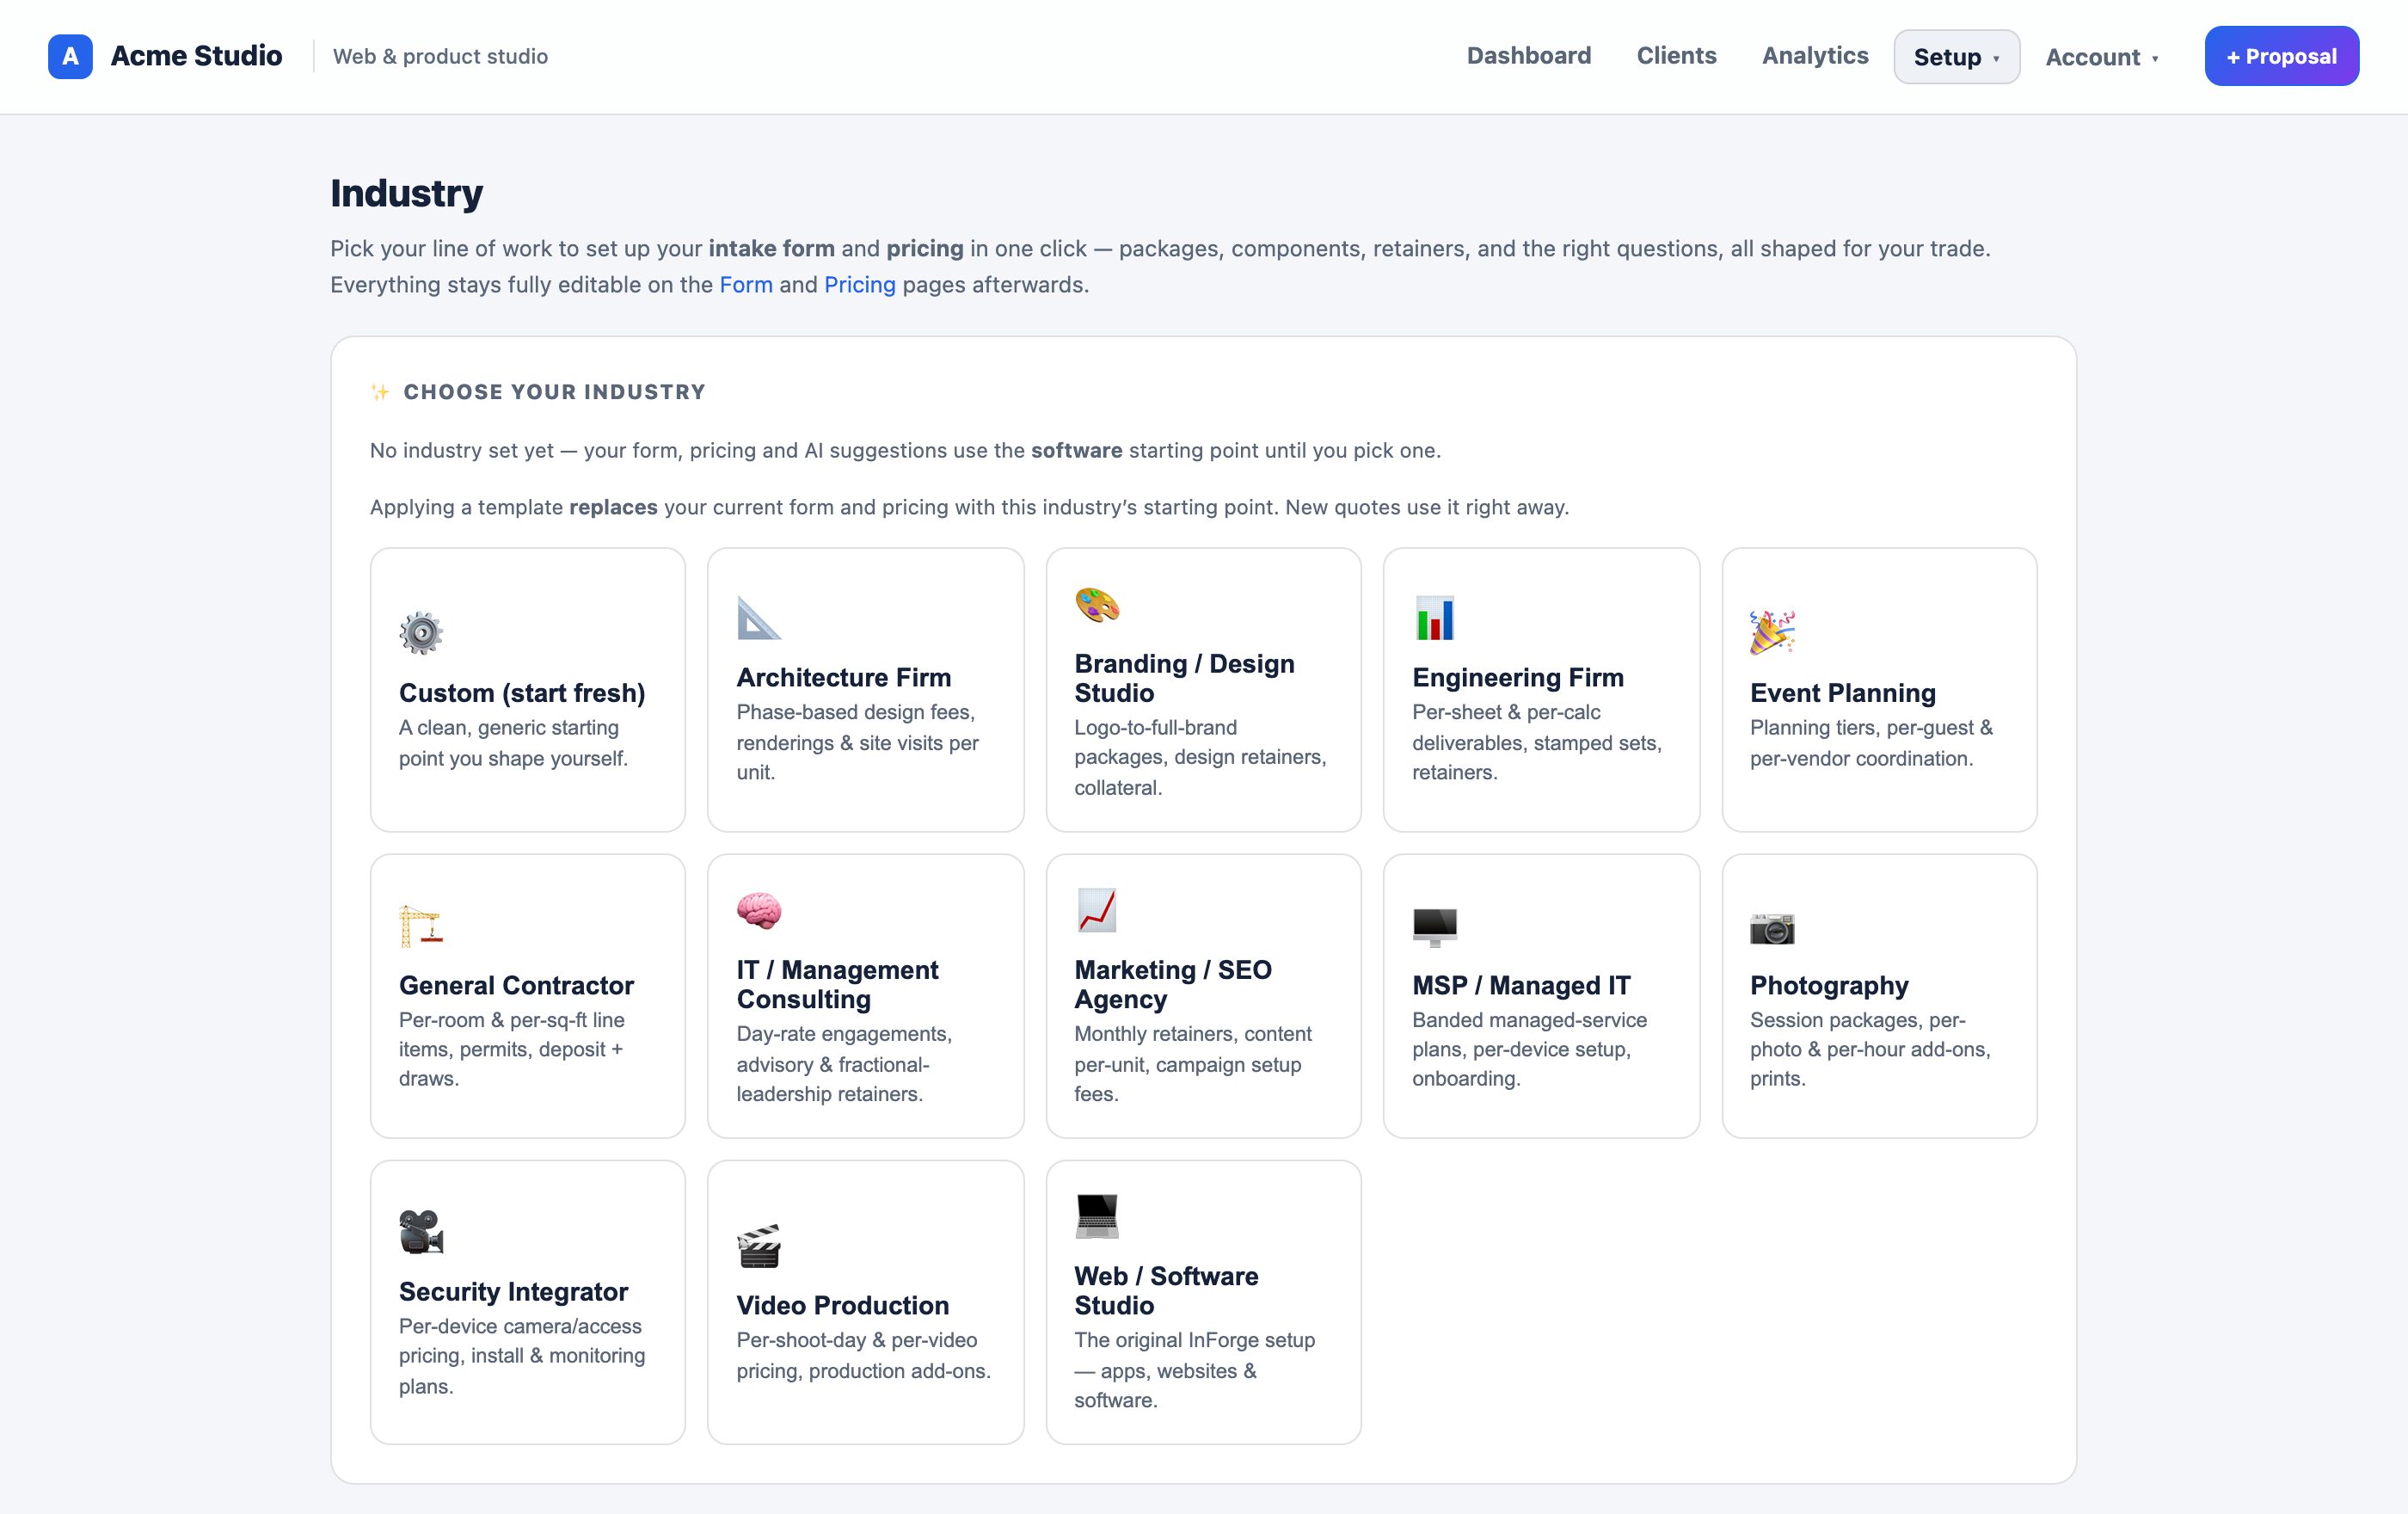Select the IT / Management Consulting title
This screenshot has height=1514, width=2408.
(x=838, y=984)
